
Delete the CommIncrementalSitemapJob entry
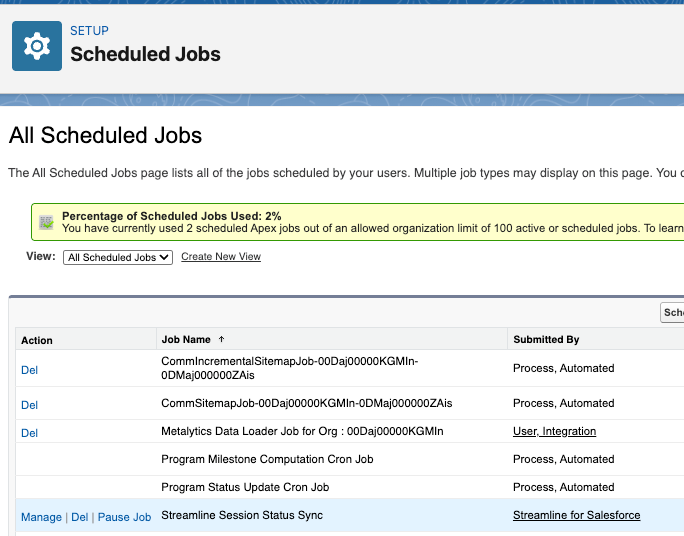tap(29, 370)
